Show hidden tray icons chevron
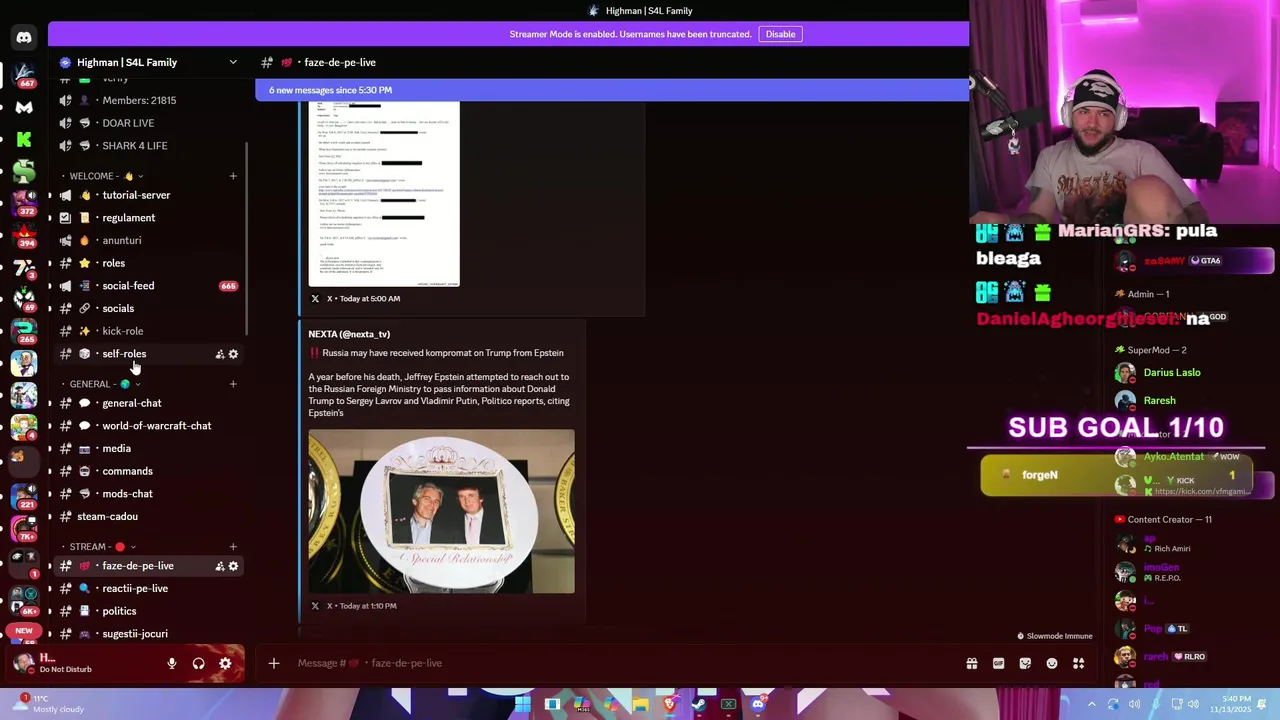The image size is (1280, 720). [x=1092, y=704]
